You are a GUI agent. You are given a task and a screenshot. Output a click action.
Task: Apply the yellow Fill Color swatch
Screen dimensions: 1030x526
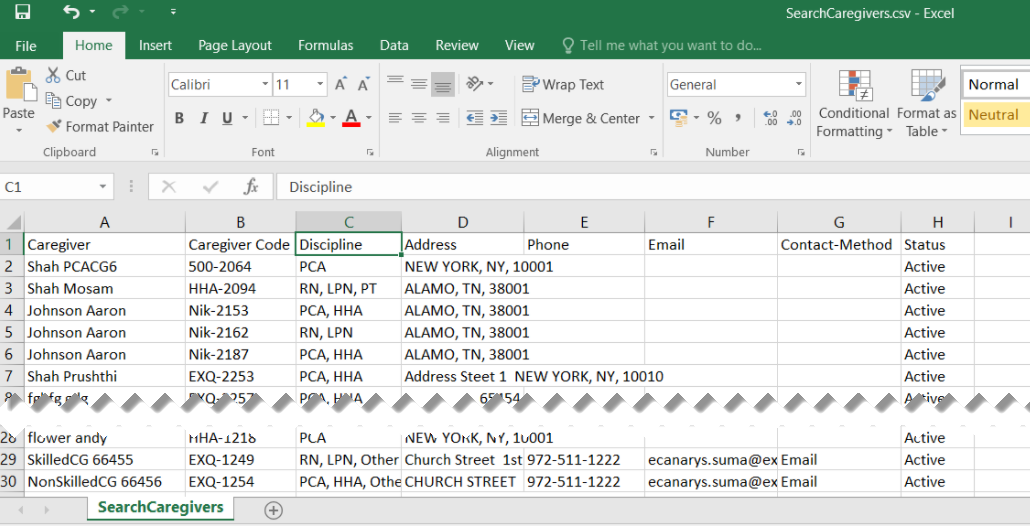[316, 118]
